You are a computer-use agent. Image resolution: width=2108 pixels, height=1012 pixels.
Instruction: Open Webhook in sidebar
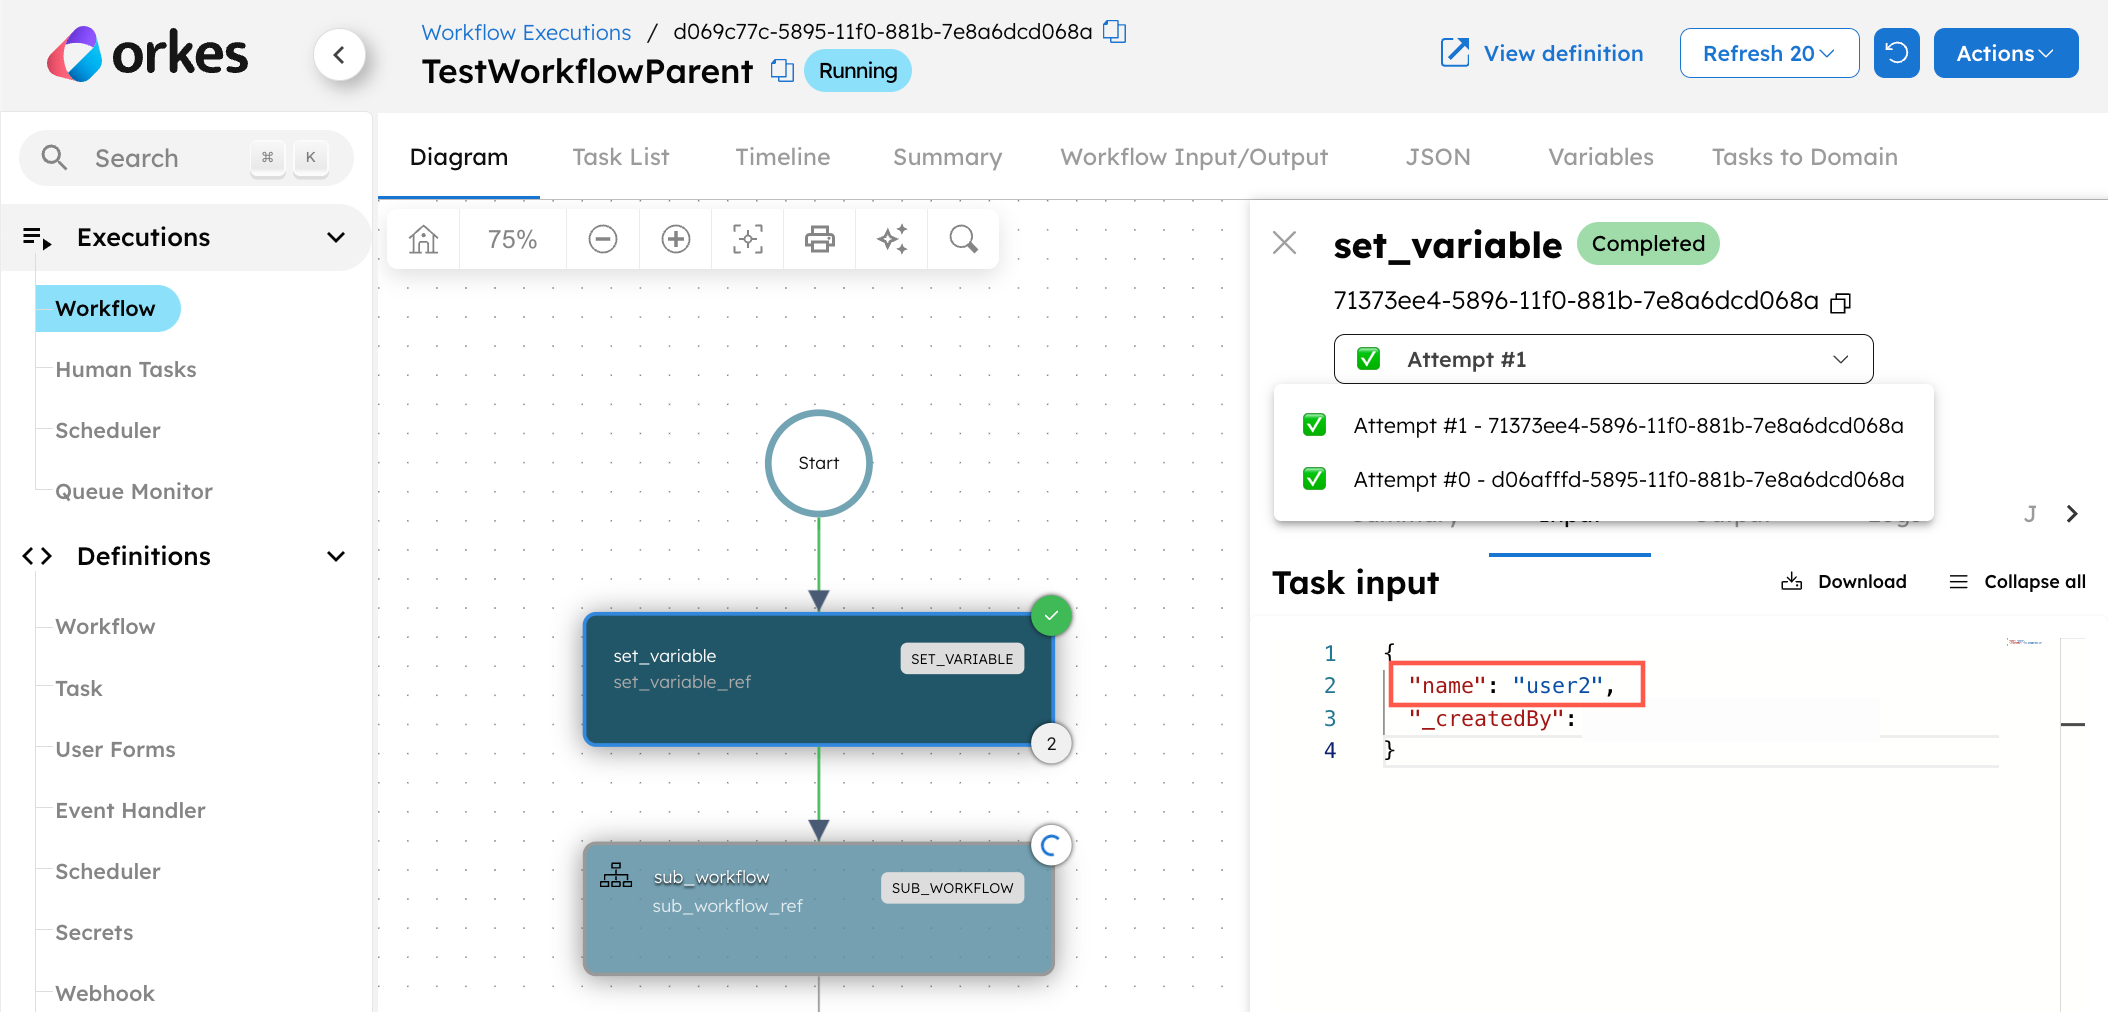[105, 993]
